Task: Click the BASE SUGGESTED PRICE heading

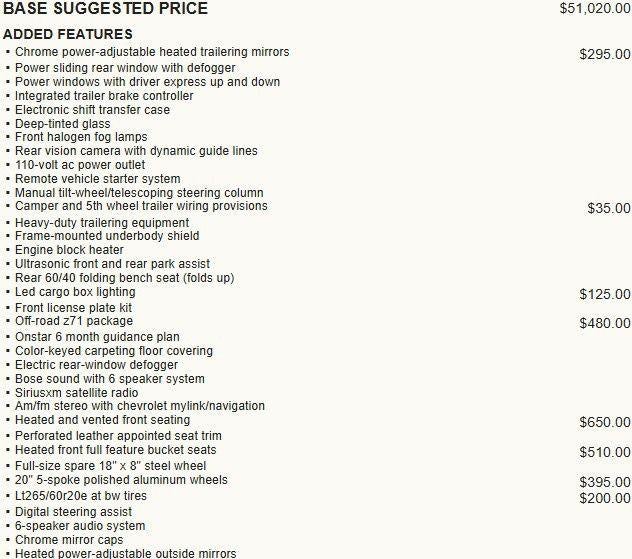Action: coord(105,8)
